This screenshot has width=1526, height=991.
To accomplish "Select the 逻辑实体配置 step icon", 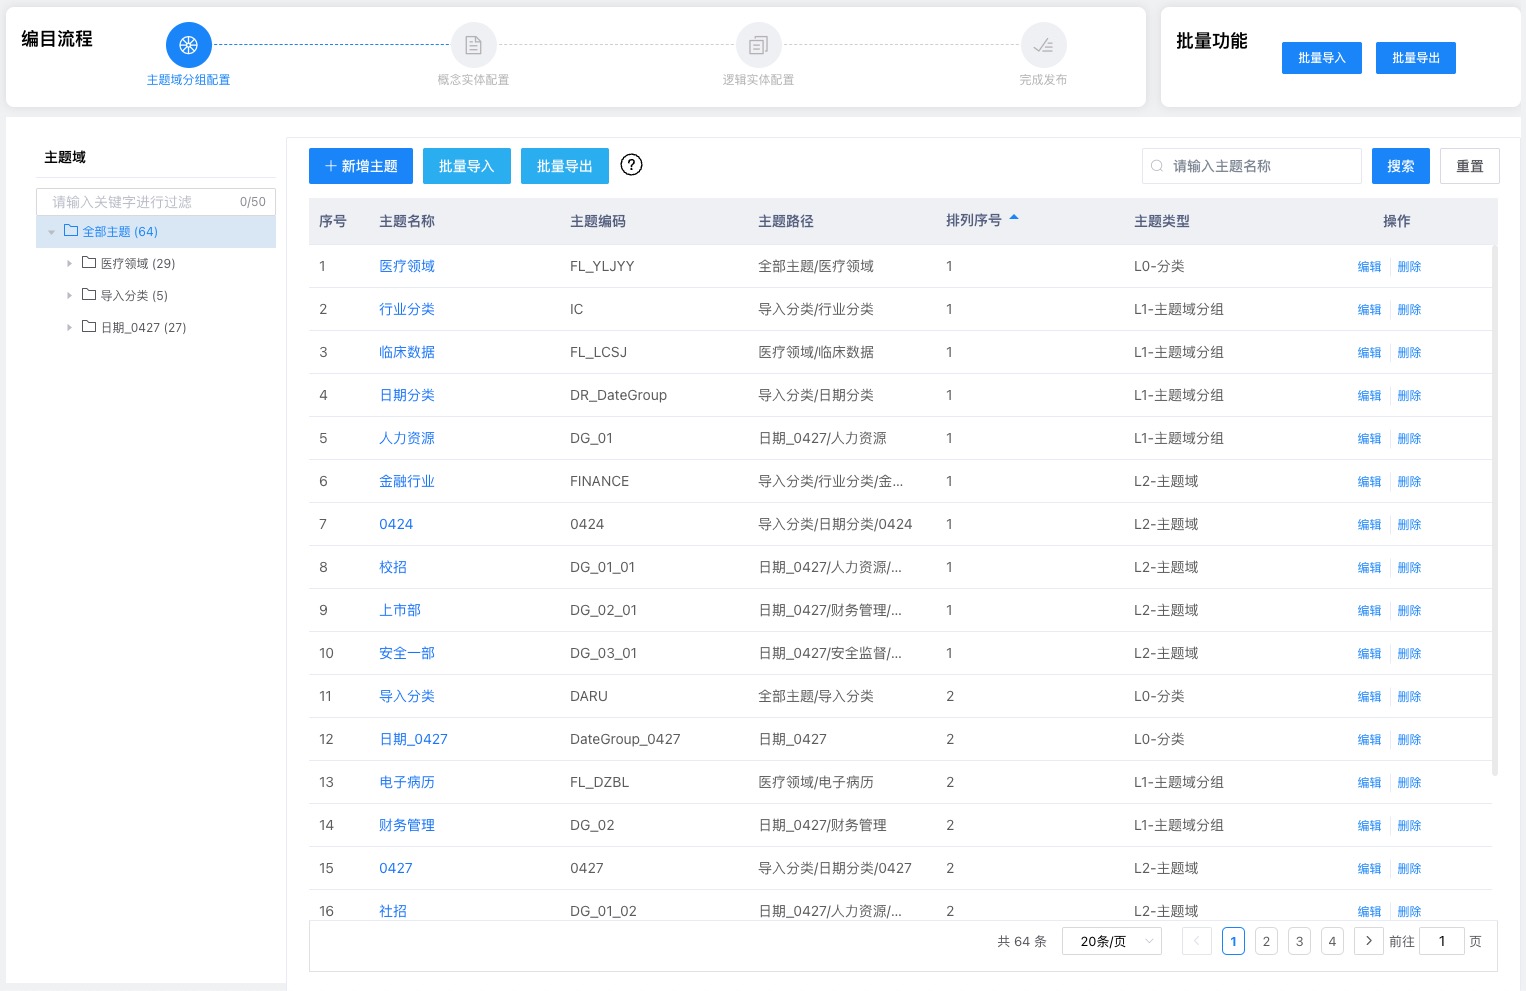I will tap(758, 44).
